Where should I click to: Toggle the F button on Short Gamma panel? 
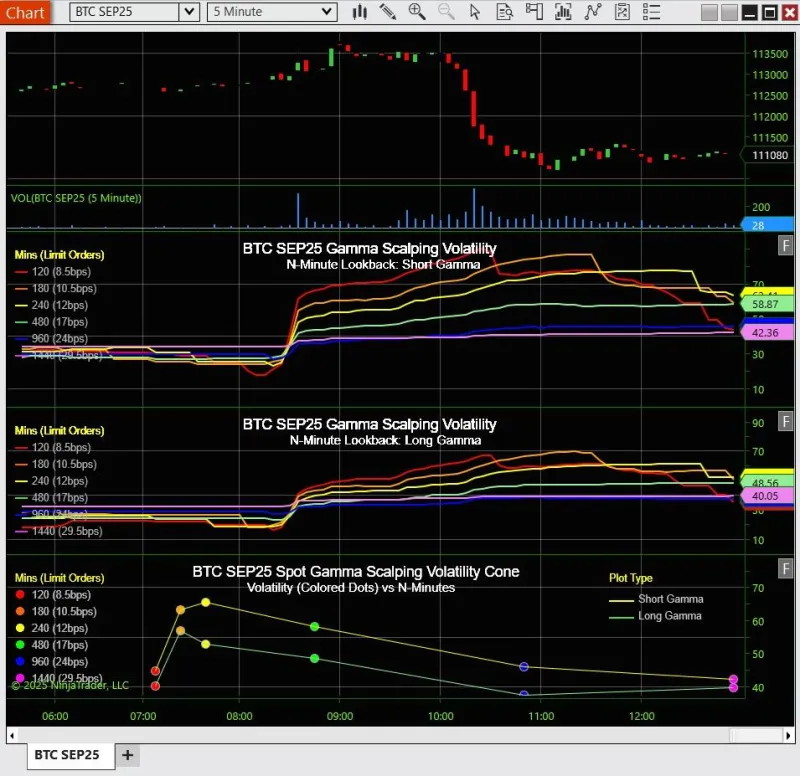(785, 245)
